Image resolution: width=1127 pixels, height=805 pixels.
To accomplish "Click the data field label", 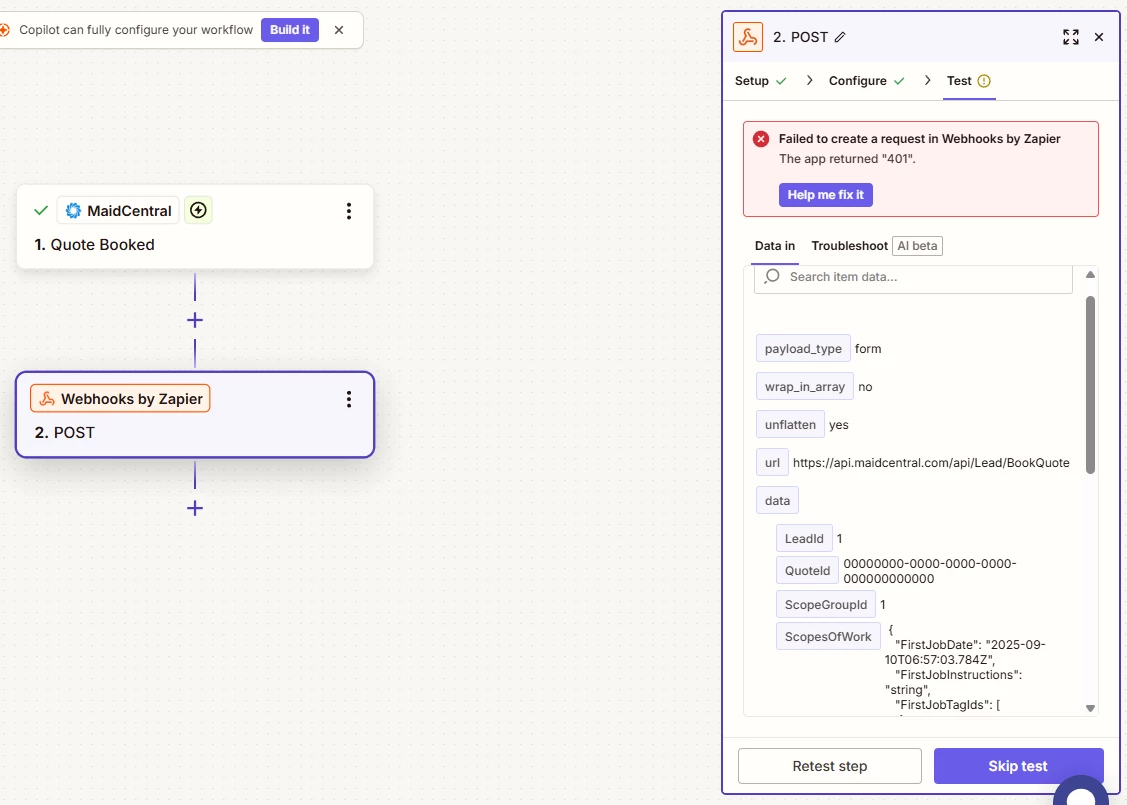I will pyautogui.click(x=777, y=501).
